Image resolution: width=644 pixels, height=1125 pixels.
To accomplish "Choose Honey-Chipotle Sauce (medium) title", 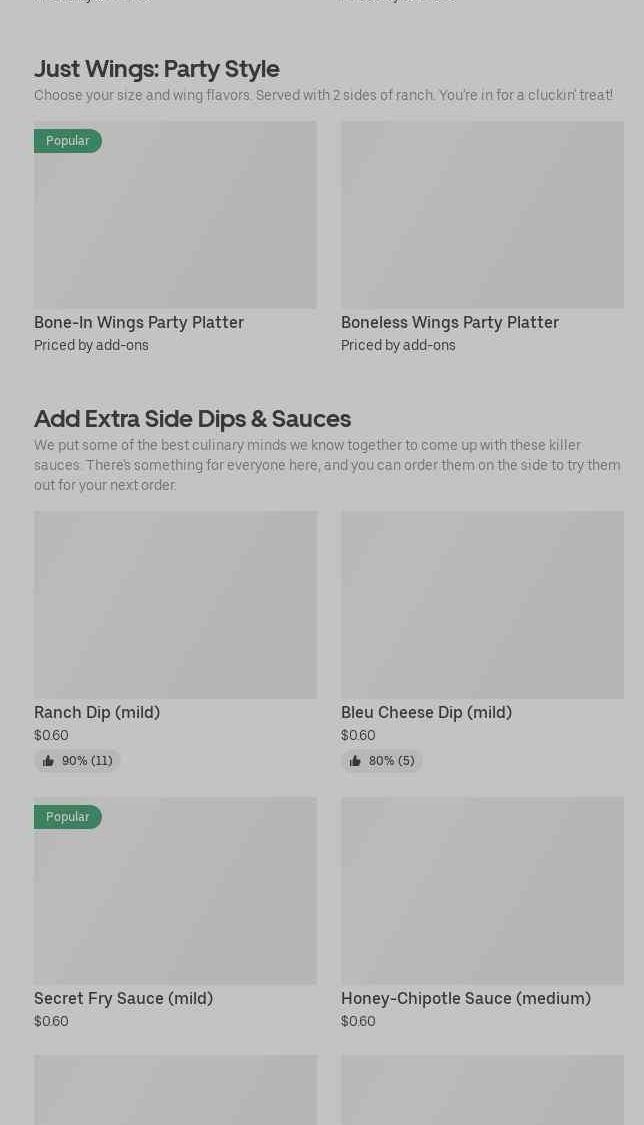I will (x=466, y=998).
